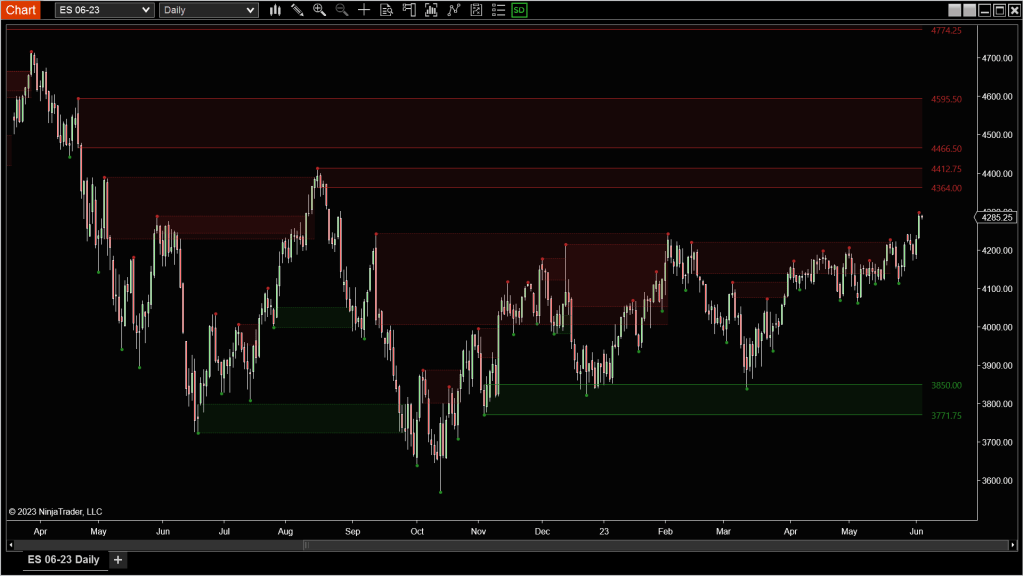Click the 4285.25 current price marker
This screenshot has width=1023, height=576.
point(997,217)
